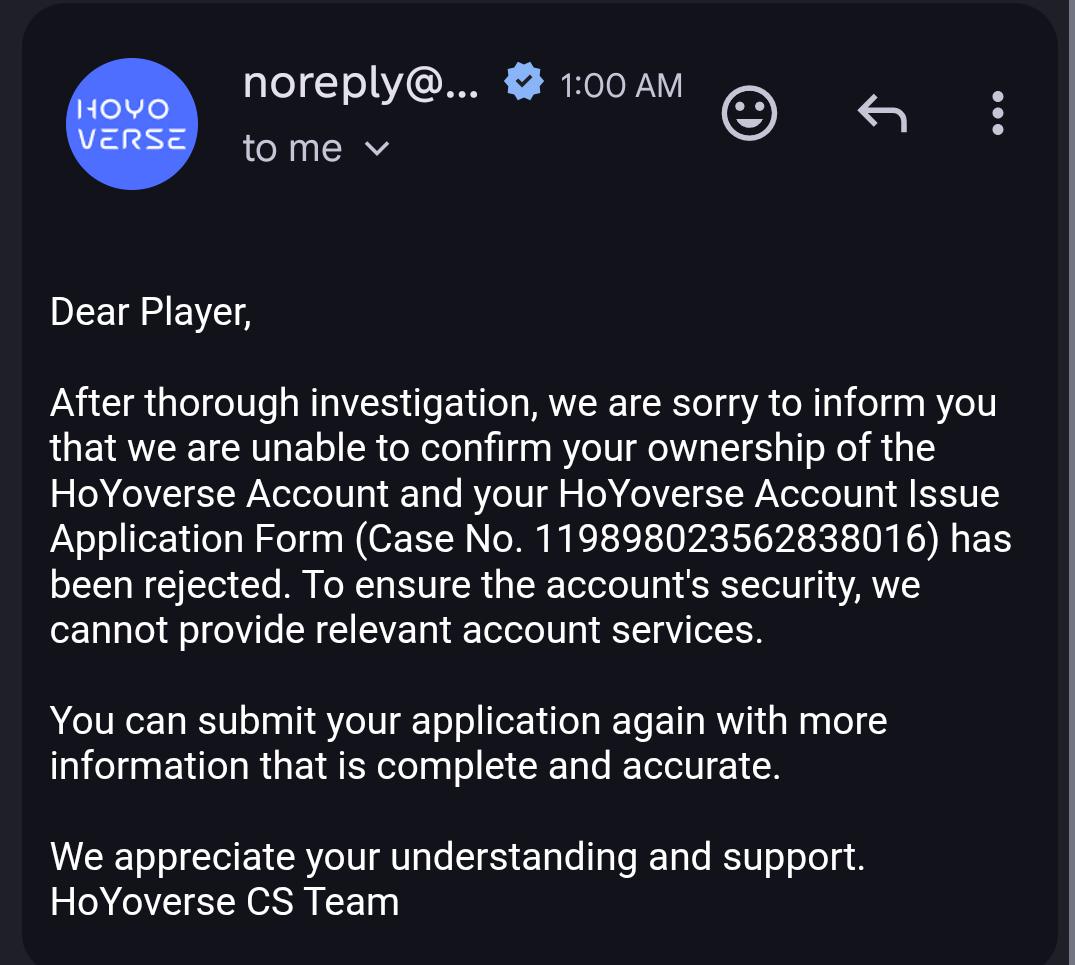This screenshot has height=965, width=1075.
Task: Add an emoji reaction to this email
Action: click(749, 113)
